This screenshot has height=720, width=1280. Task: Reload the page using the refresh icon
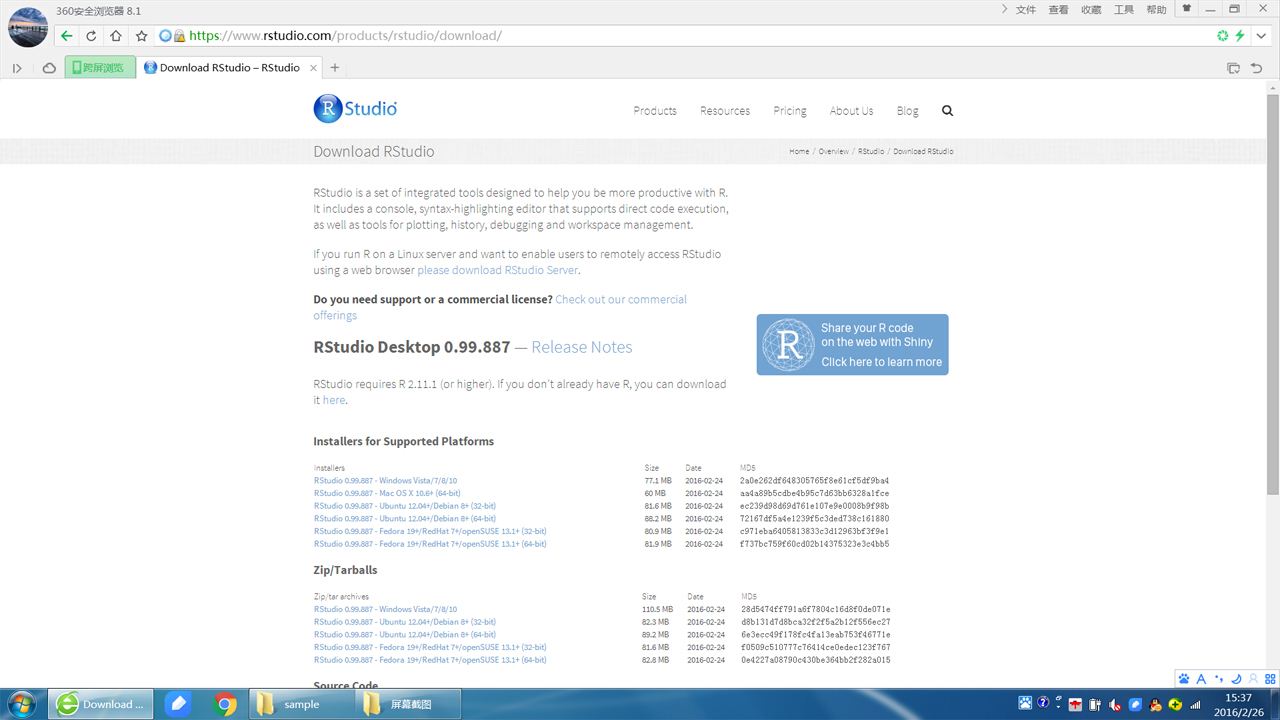91,36
